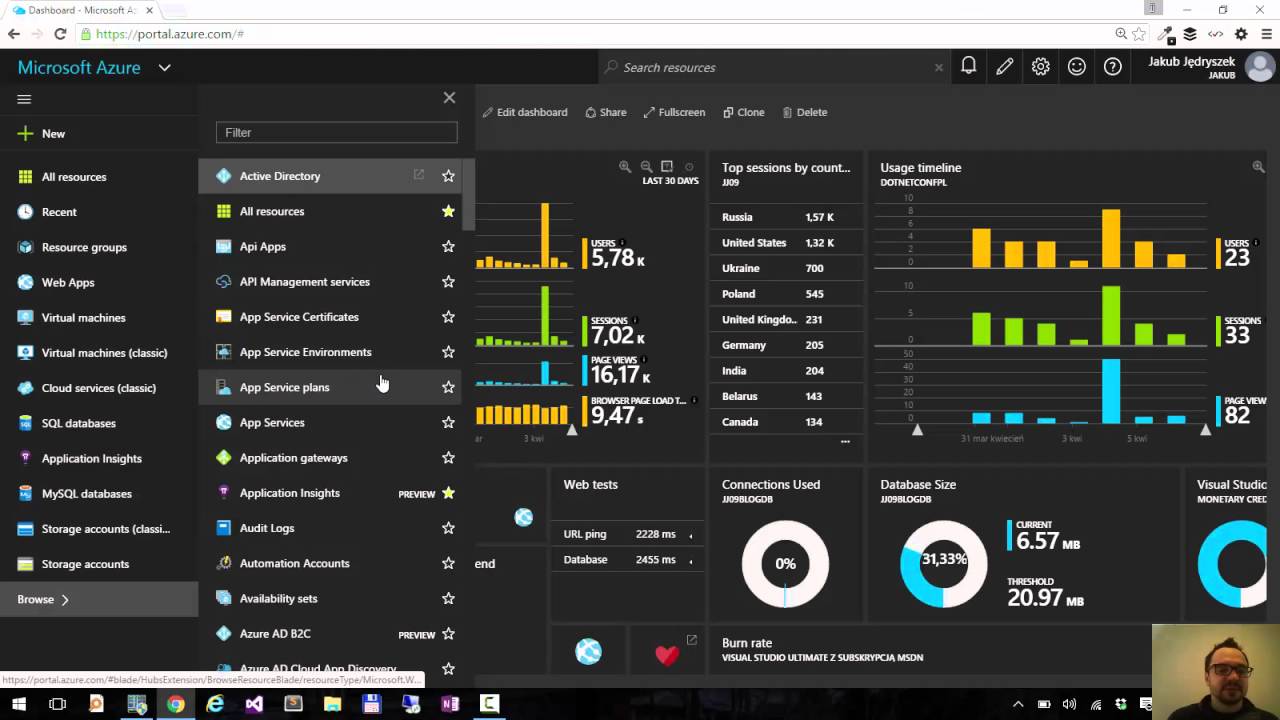Click the Connections Used donut chart
The height and width of the screenshot is (720, 1280).
(785, 563)
